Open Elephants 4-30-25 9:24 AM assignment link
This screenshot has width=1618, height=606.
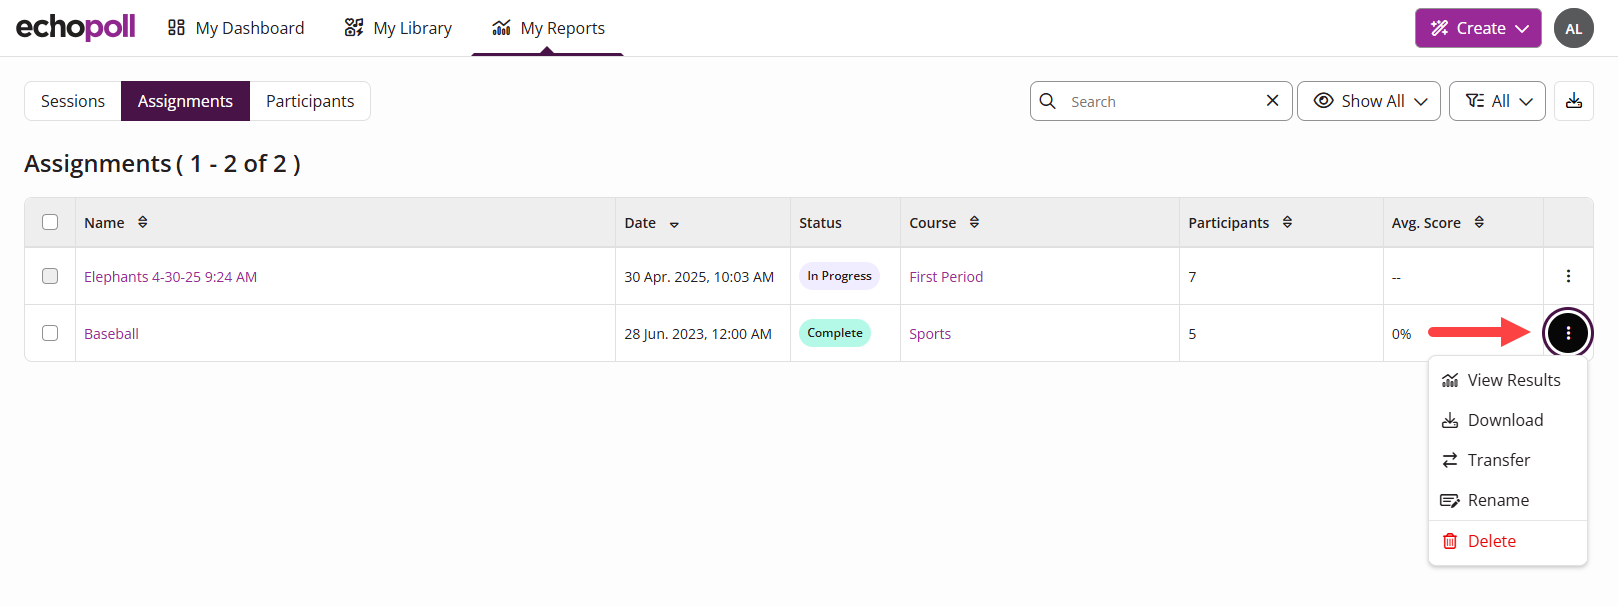click(170, 277)
